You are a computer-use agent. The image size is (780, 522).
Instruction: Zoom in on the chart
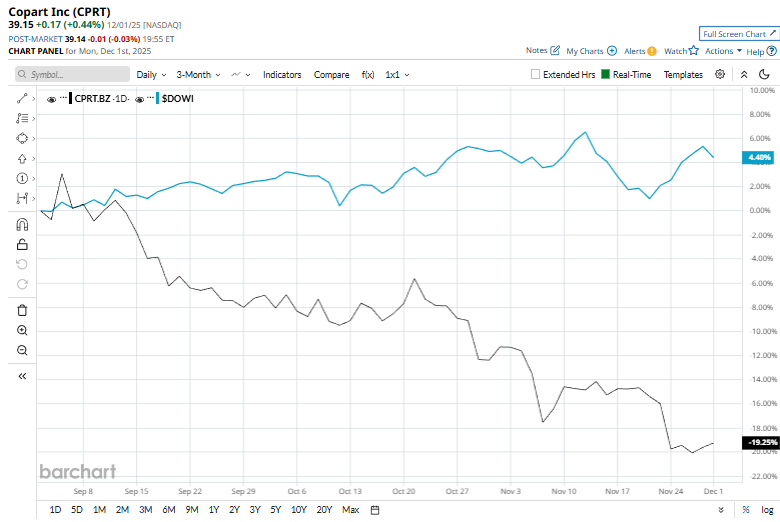[22, 330]
